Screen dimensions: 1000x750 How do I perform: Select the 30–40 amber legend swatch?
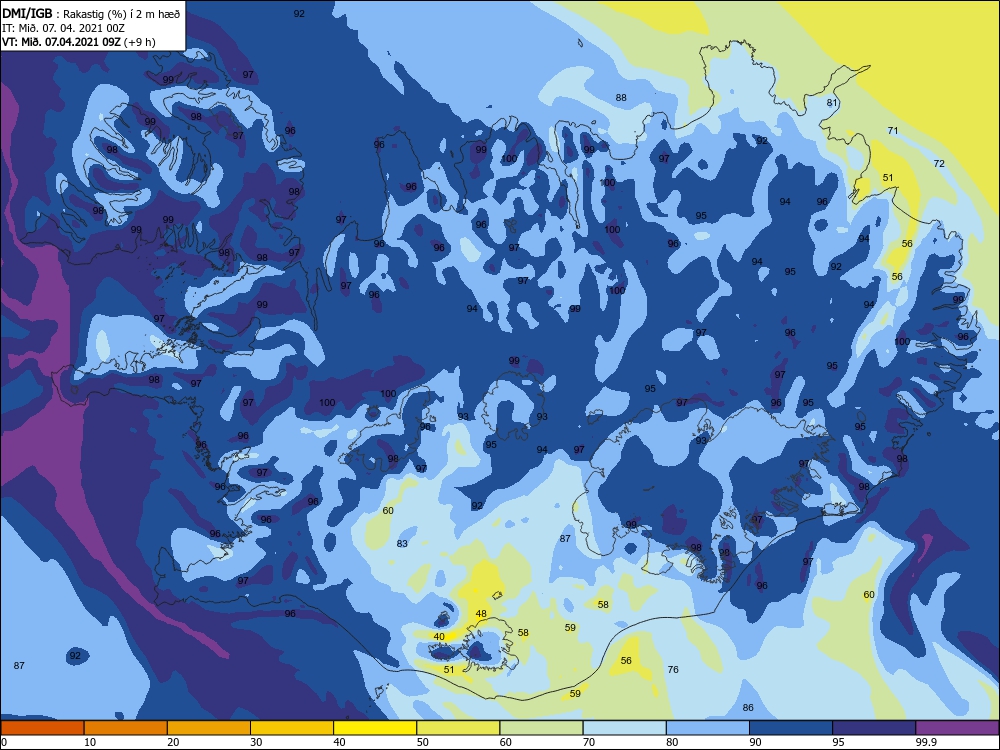[x=292, y=728]
